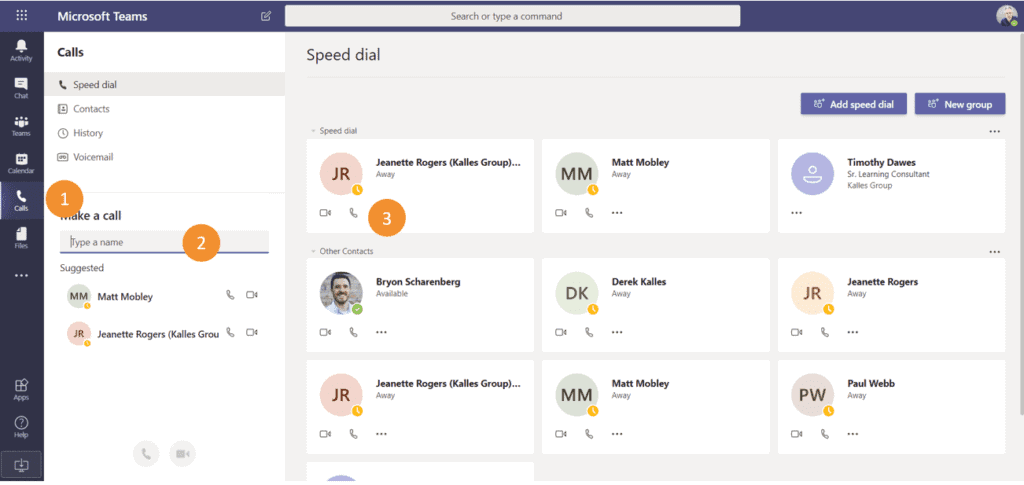Open the app launcher waffle icon
This screenshot has width=1024, height=485.
(x=22, y=16)
